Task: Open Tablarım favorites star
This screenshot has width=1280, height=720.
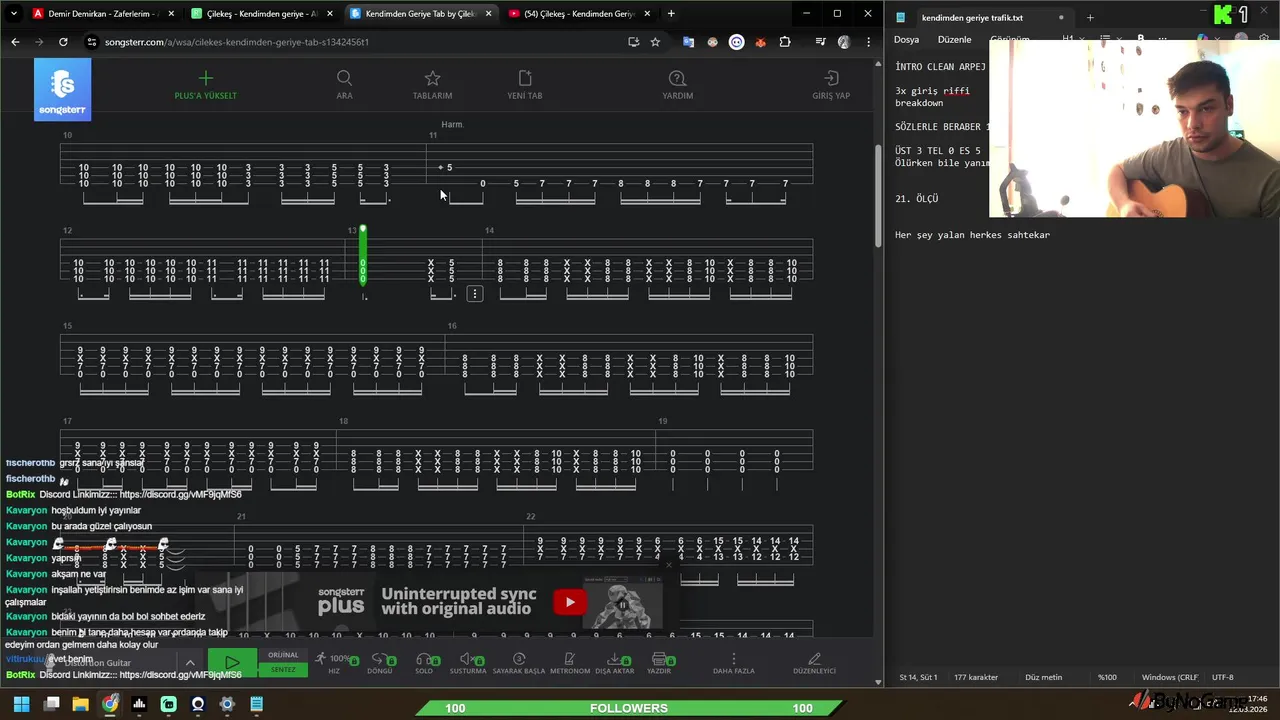Action: pos(432,78)
